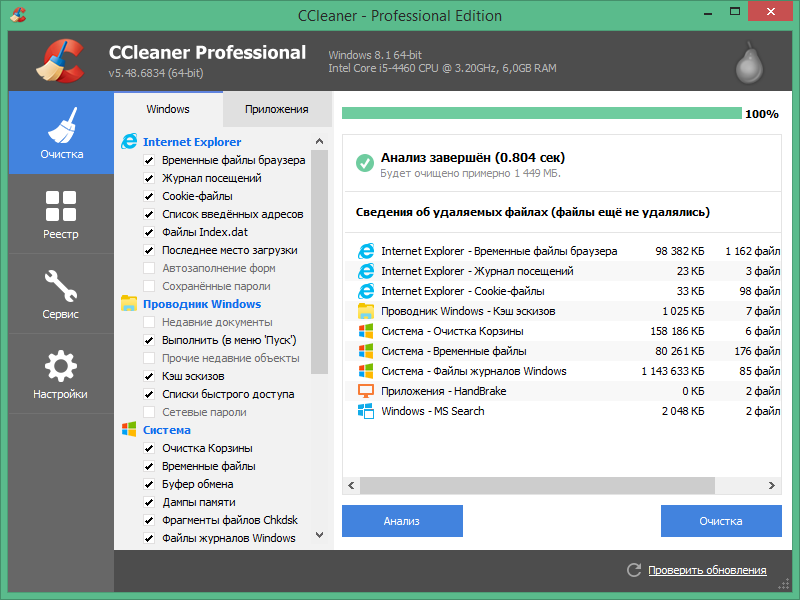Enable the Автозаполнение форм checkbox
The height and width of the screenshot is (600, 800).
149,268
